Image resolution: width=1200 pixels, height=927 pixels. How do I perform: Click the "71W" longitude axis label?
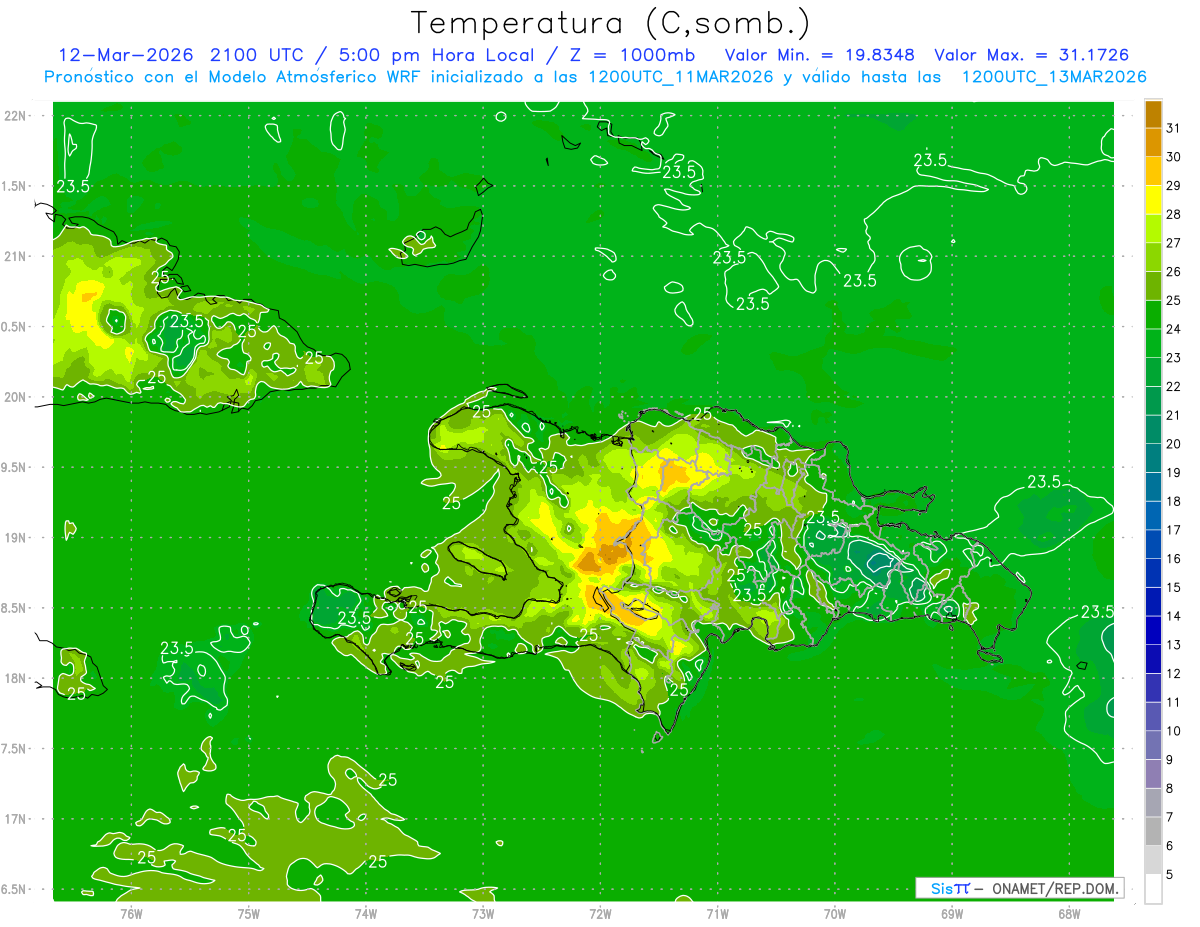717,914
